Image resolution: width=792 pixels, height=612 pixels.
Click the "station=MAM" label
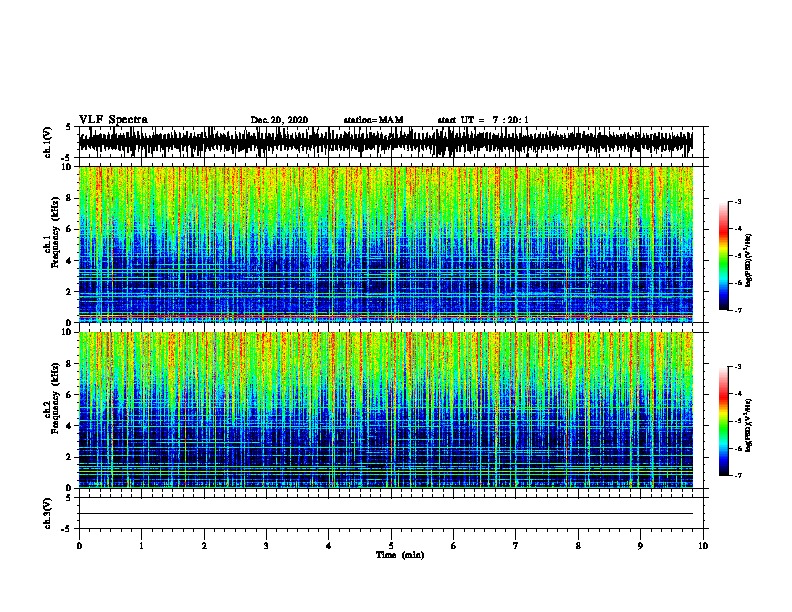pos(374,120)
